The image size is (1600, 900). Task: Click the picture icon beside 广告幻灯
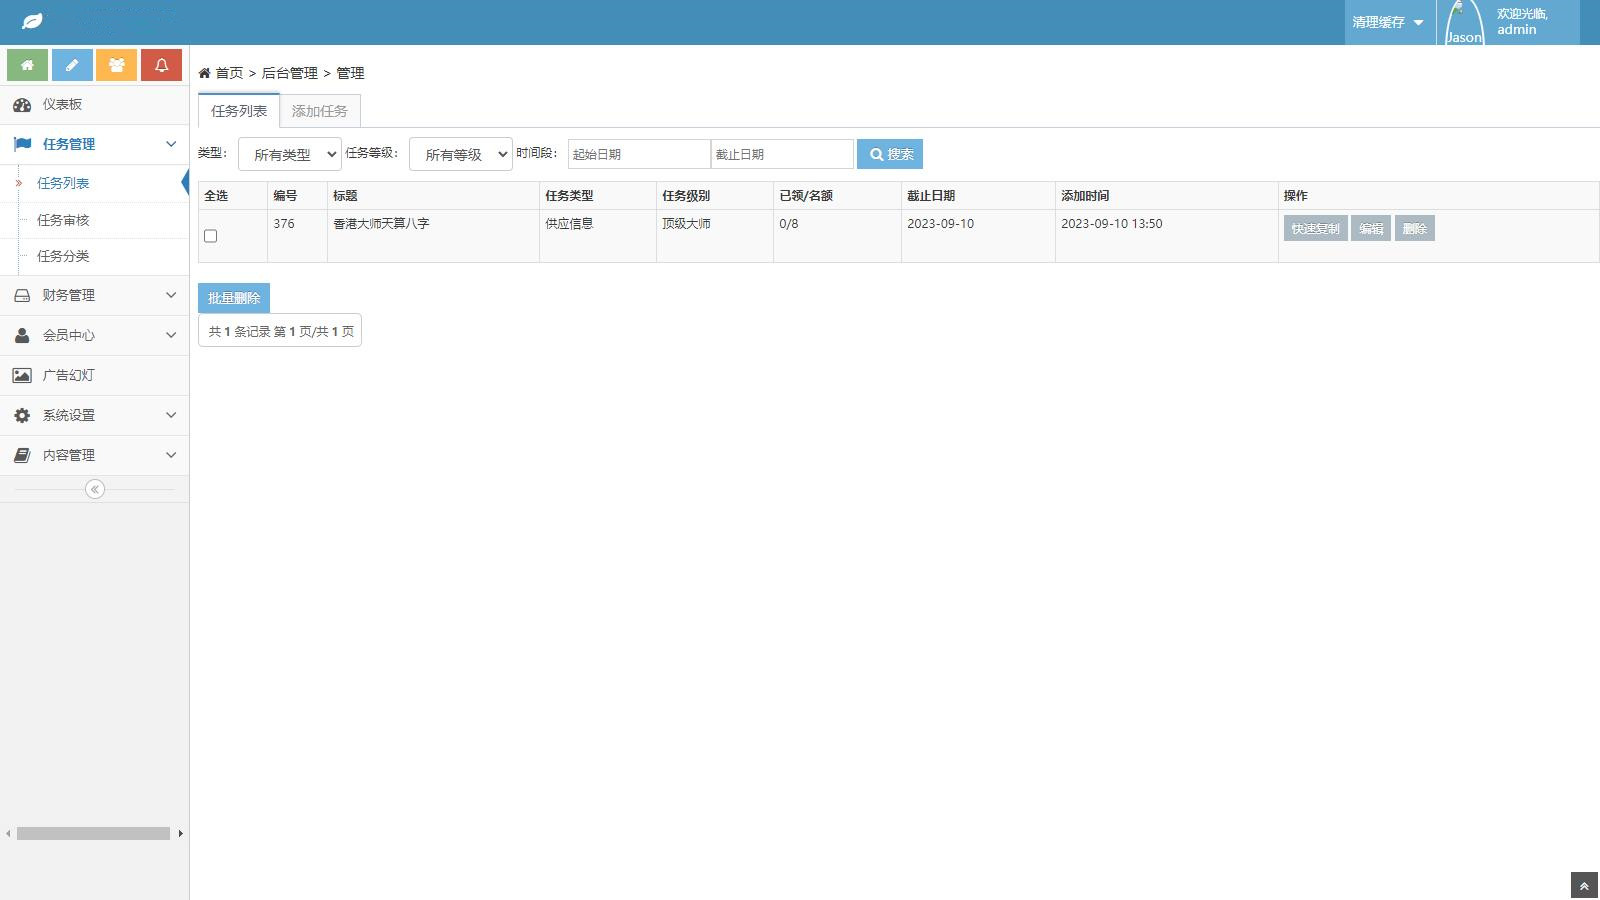[x=22, y=375]
